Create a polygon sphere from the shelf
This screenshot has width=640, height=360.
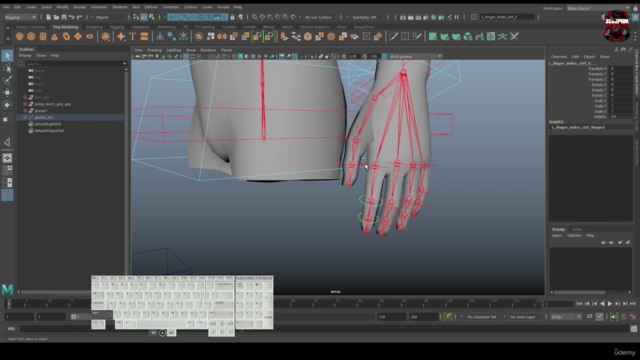click(19, 37)
